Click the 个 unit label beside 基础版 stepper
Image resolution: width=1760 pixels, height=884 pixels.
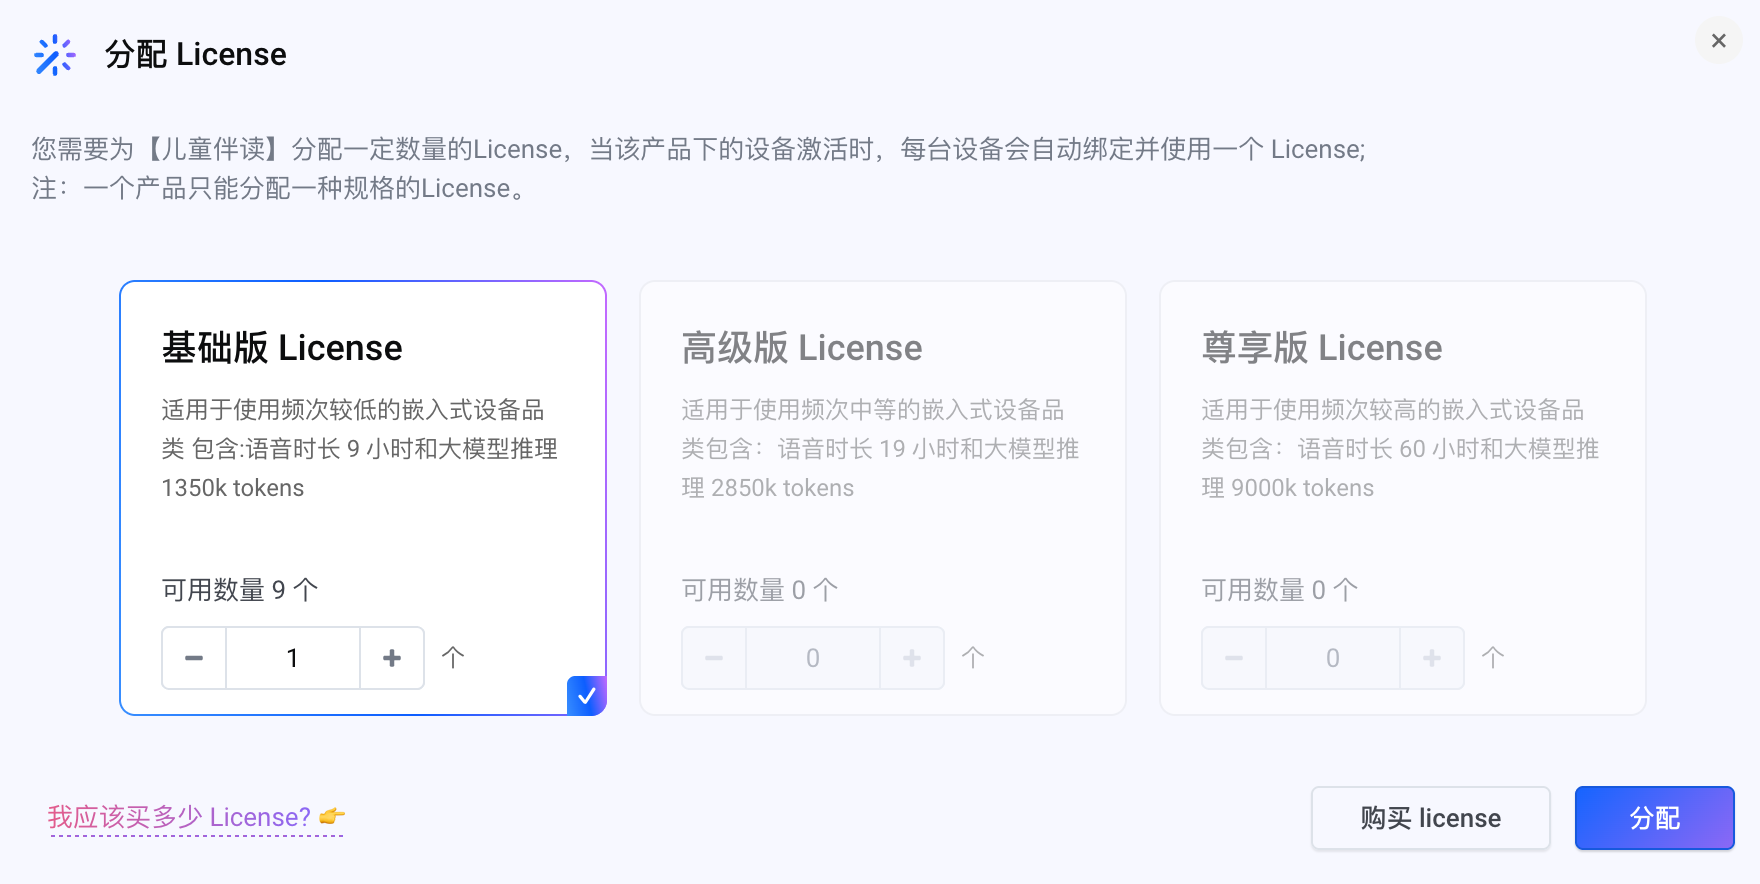point(453,658)
